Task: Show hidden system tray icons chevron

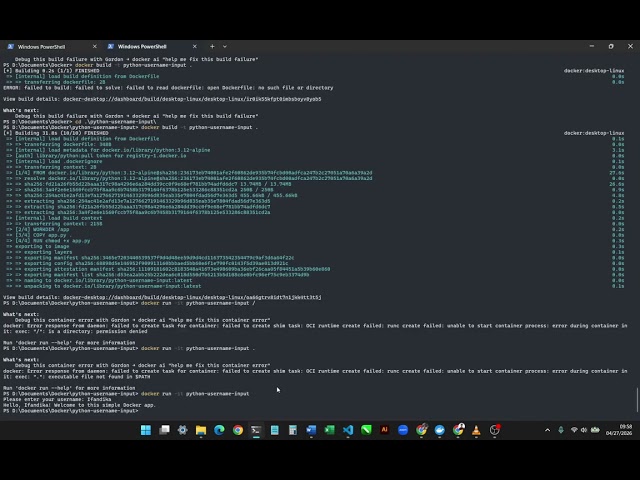Action: coord(547,430)
